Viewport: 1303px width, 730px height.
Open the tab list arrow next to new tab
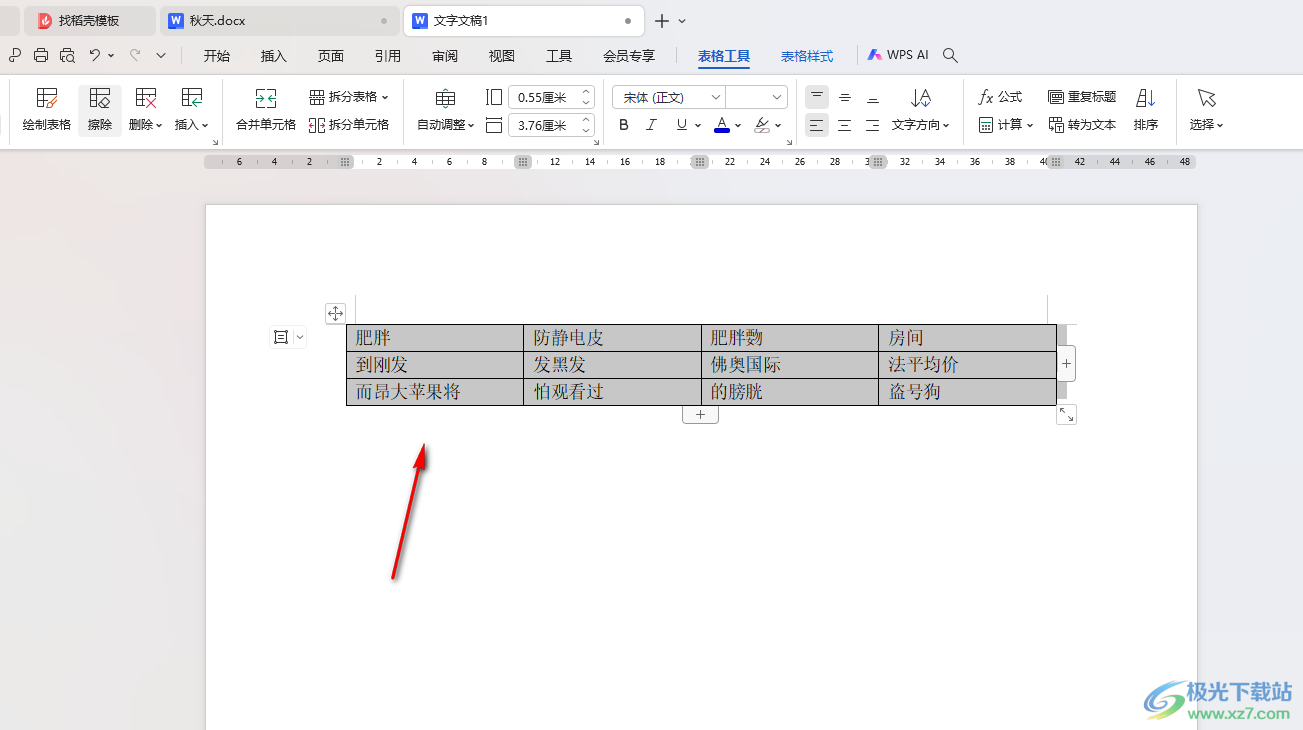[x=682, y=21]
